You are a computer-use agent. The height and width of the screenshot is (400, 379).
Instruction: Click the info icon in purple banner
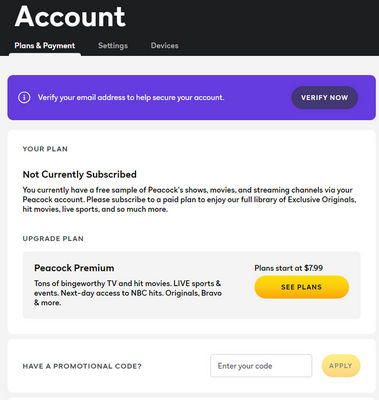click(x=24, y=98)
